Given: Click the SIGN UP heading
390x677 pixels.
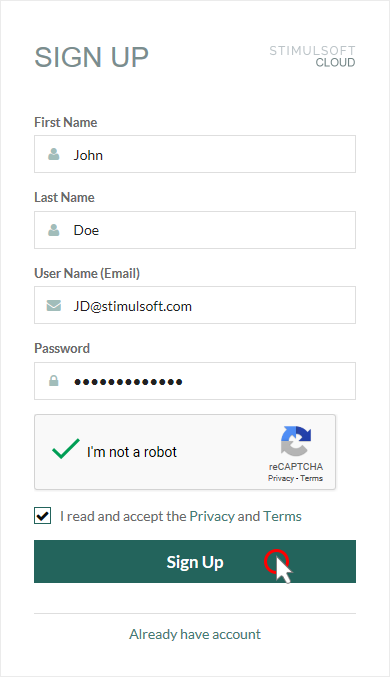Looking at the screenshot, I should pos(92,57).
